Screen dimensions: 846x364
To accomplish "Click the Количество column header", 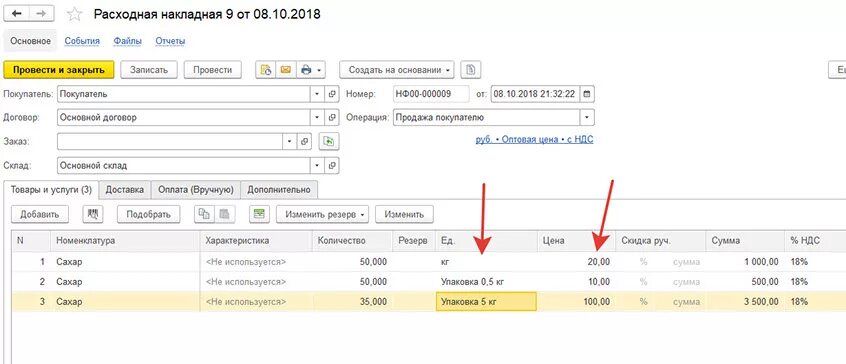I will pos(352,241).
